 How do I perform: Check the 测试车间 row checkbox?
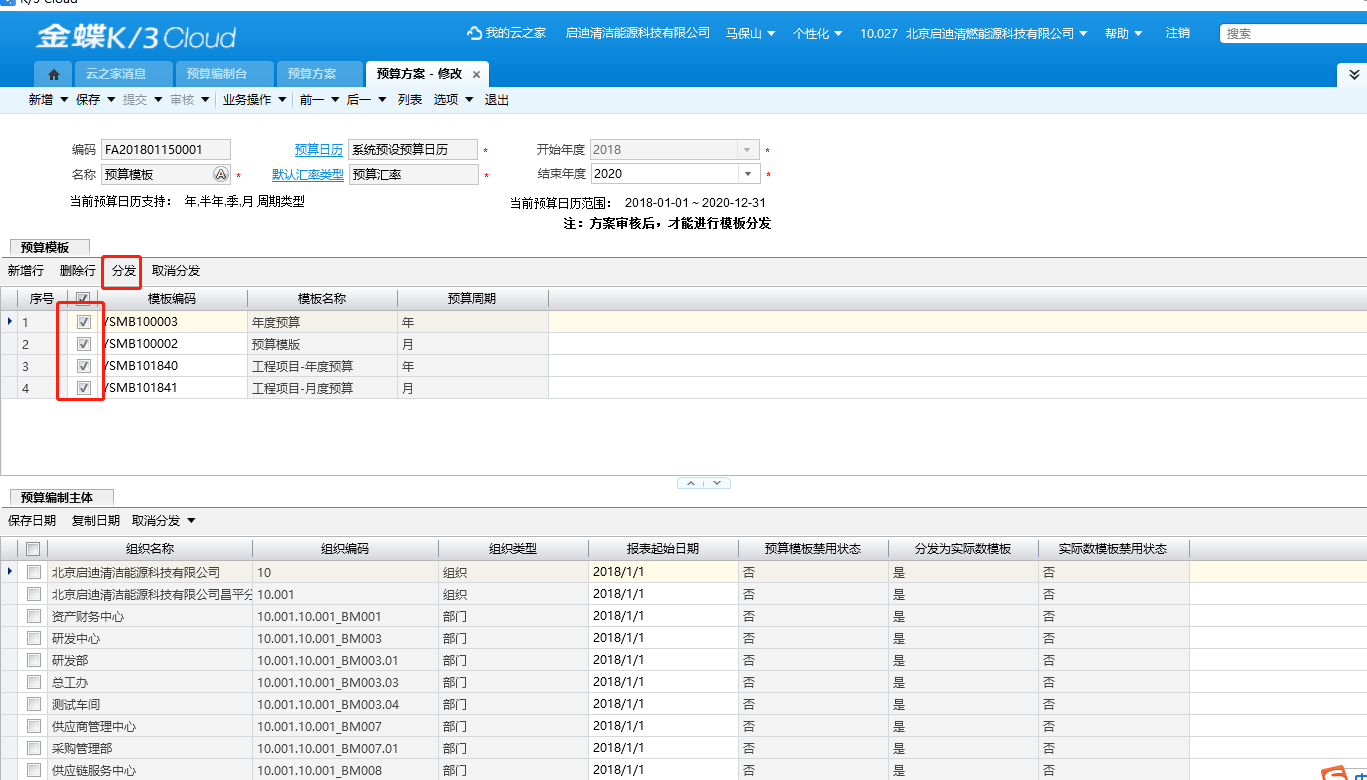click(x=34, y=704)
